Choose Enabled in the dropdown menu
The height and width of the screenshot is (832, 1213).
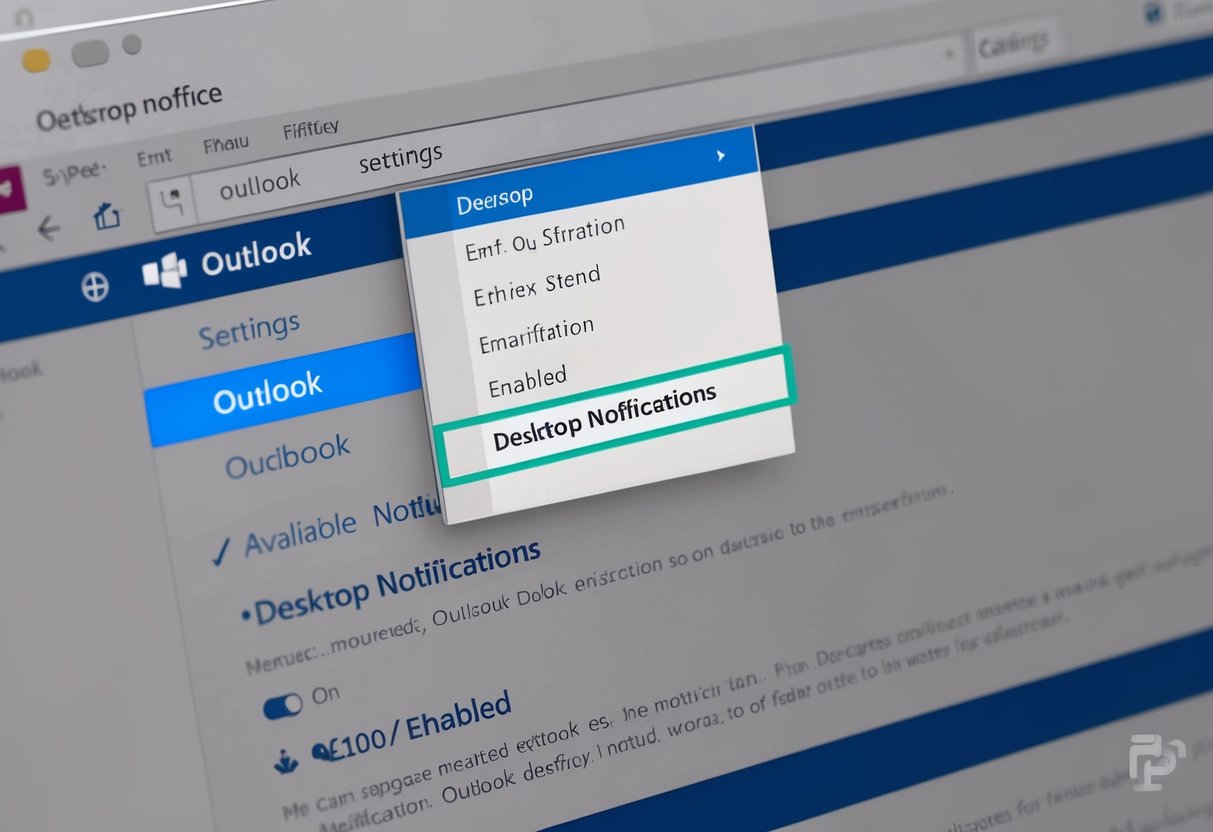pos(529,377)
